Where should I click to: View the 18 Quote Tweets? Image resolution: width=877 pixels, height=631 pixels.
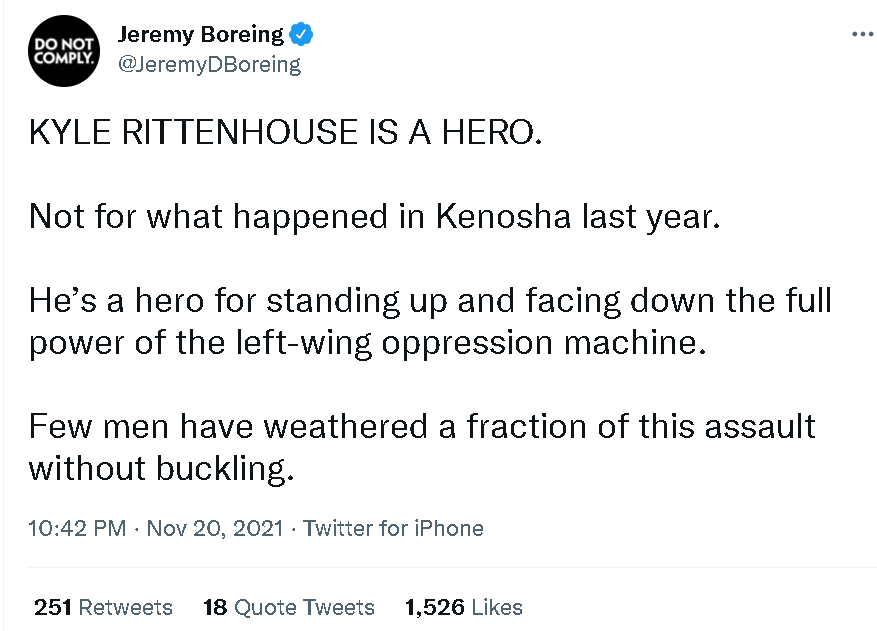click(288, 607)
